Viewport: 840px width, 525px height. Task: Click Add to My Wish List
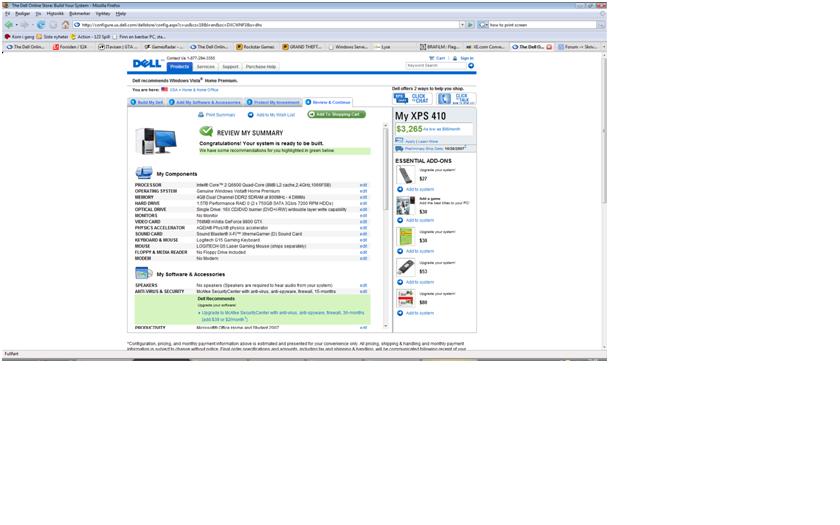pos(271,115)
